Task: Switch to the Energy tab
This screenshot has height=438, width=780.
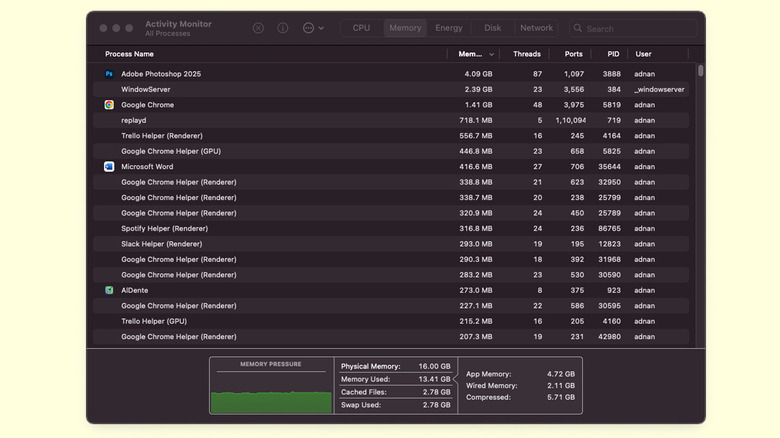Action: click(x=449, y=28)
